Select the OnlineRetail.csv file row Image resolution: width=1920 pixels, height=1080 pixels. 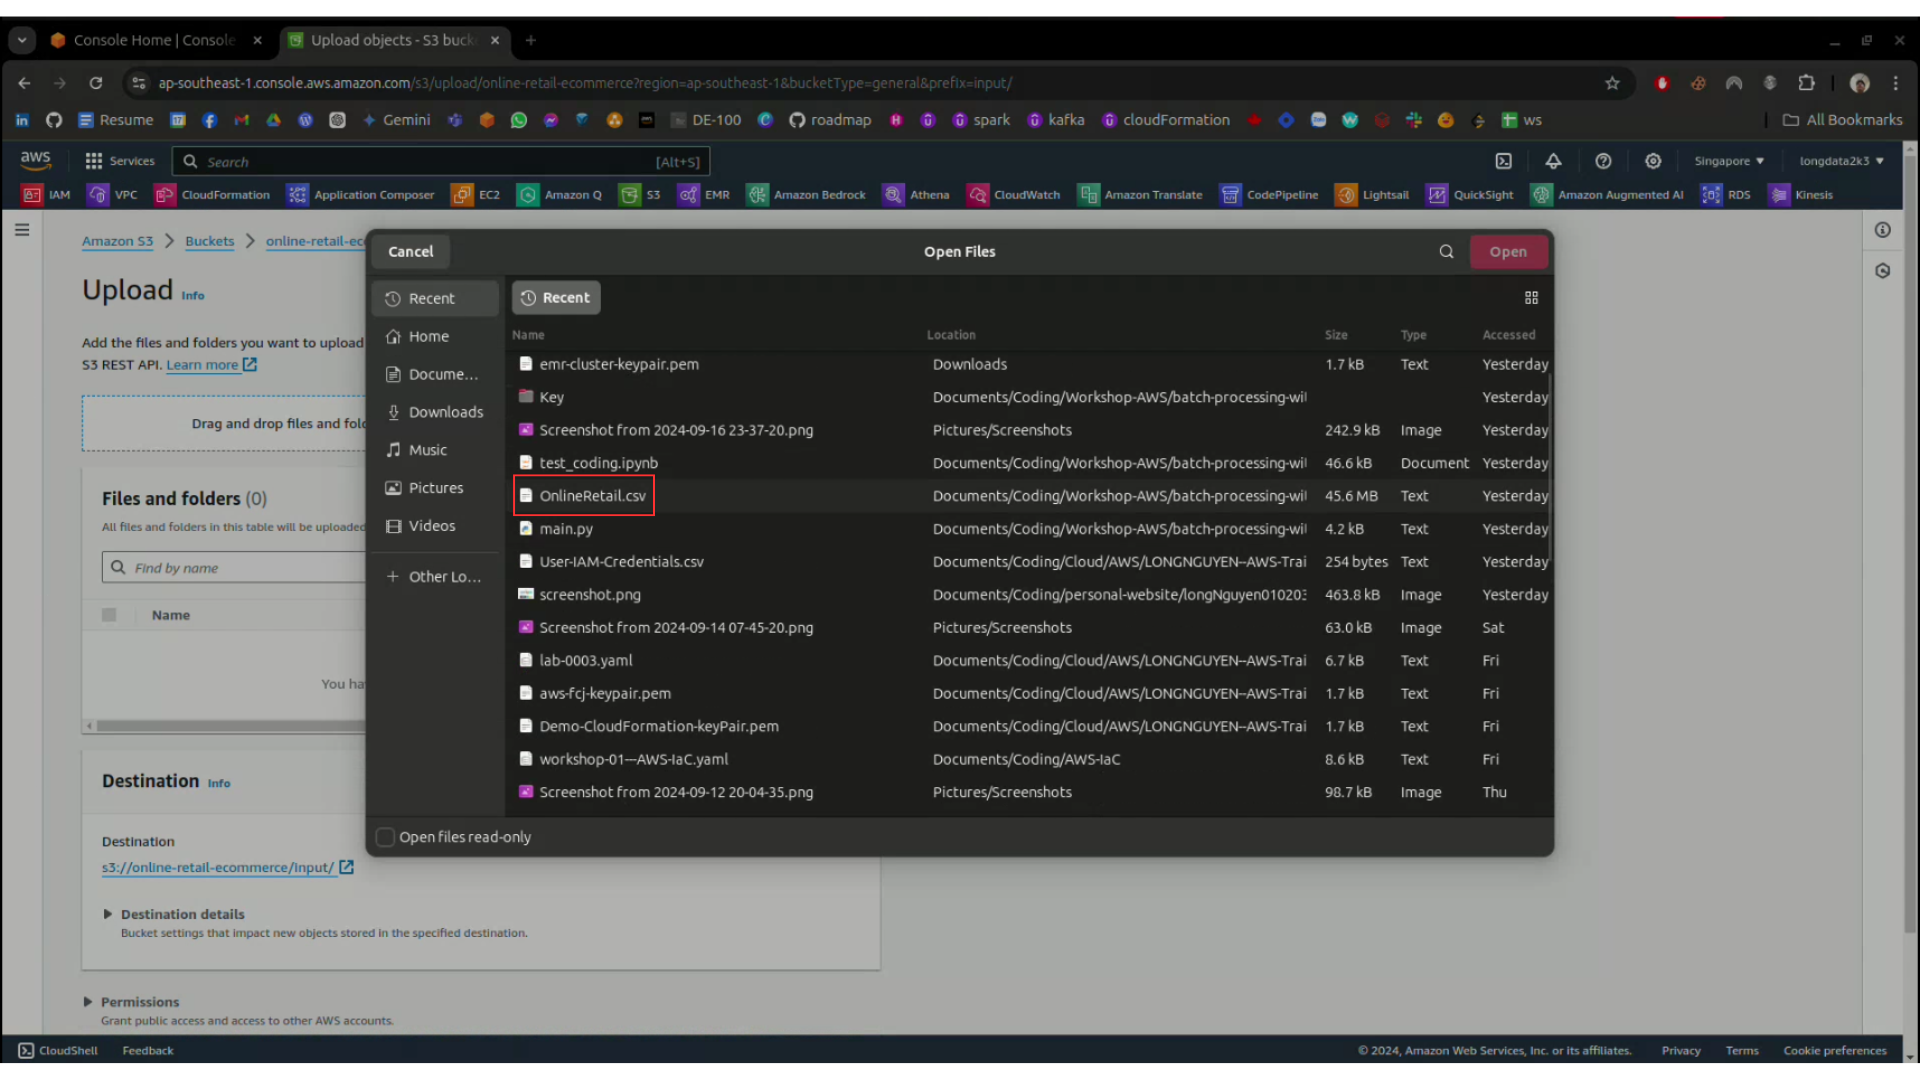pos(592,496)
